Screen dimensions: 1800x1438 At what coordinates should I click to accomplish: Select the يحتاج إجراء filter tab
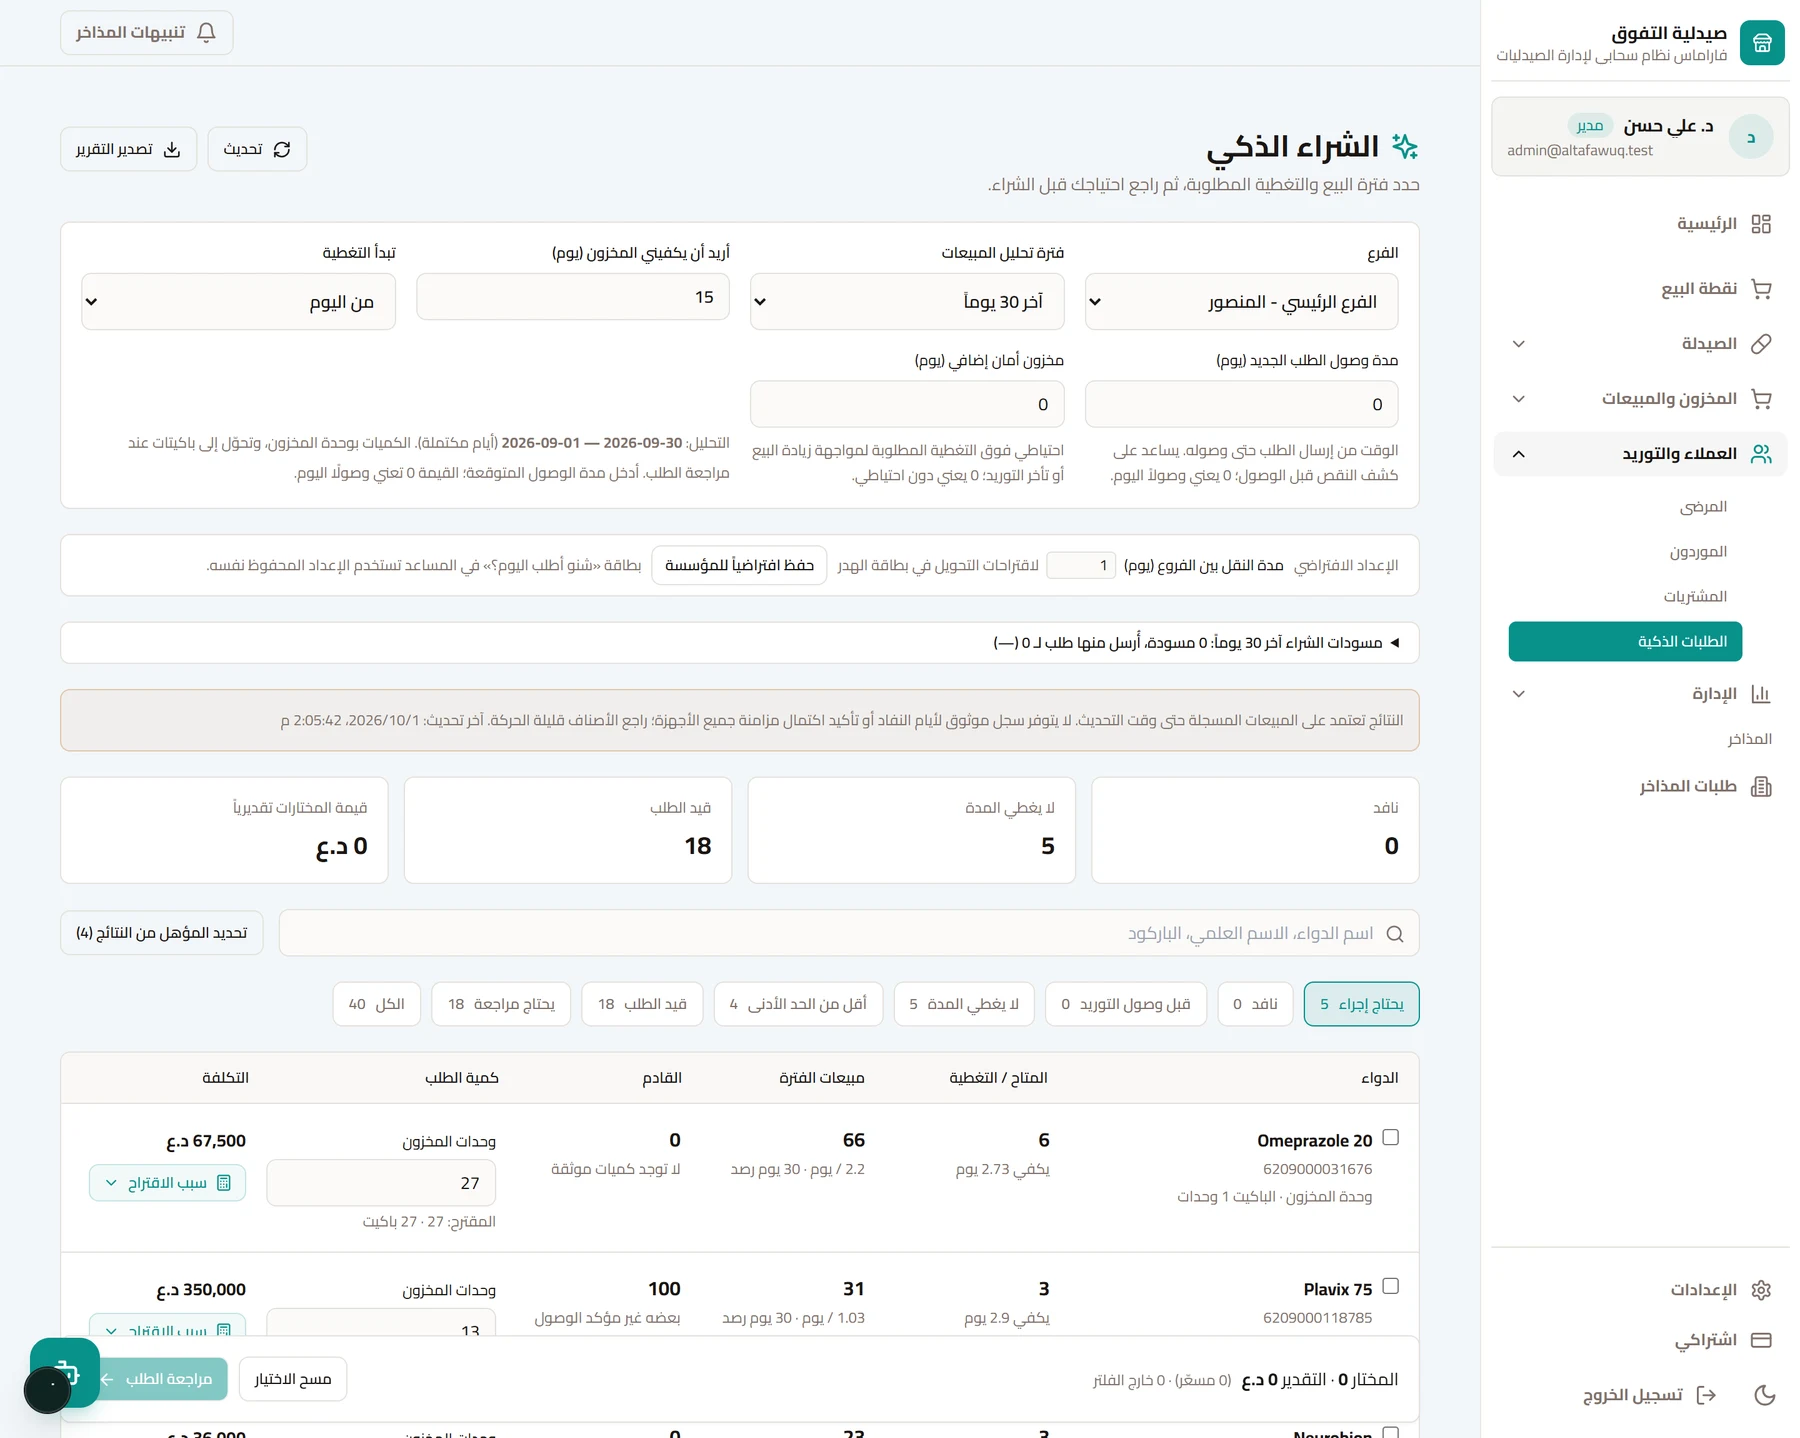pyautogui.click(x=1361, y=1004)
